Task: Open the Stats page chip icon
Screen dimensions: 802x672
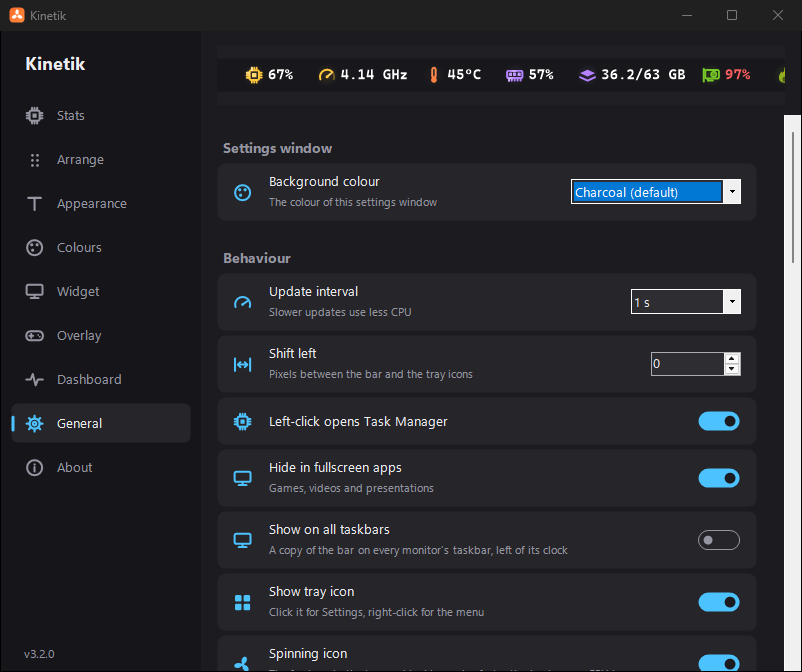Action: pos(34,116)
